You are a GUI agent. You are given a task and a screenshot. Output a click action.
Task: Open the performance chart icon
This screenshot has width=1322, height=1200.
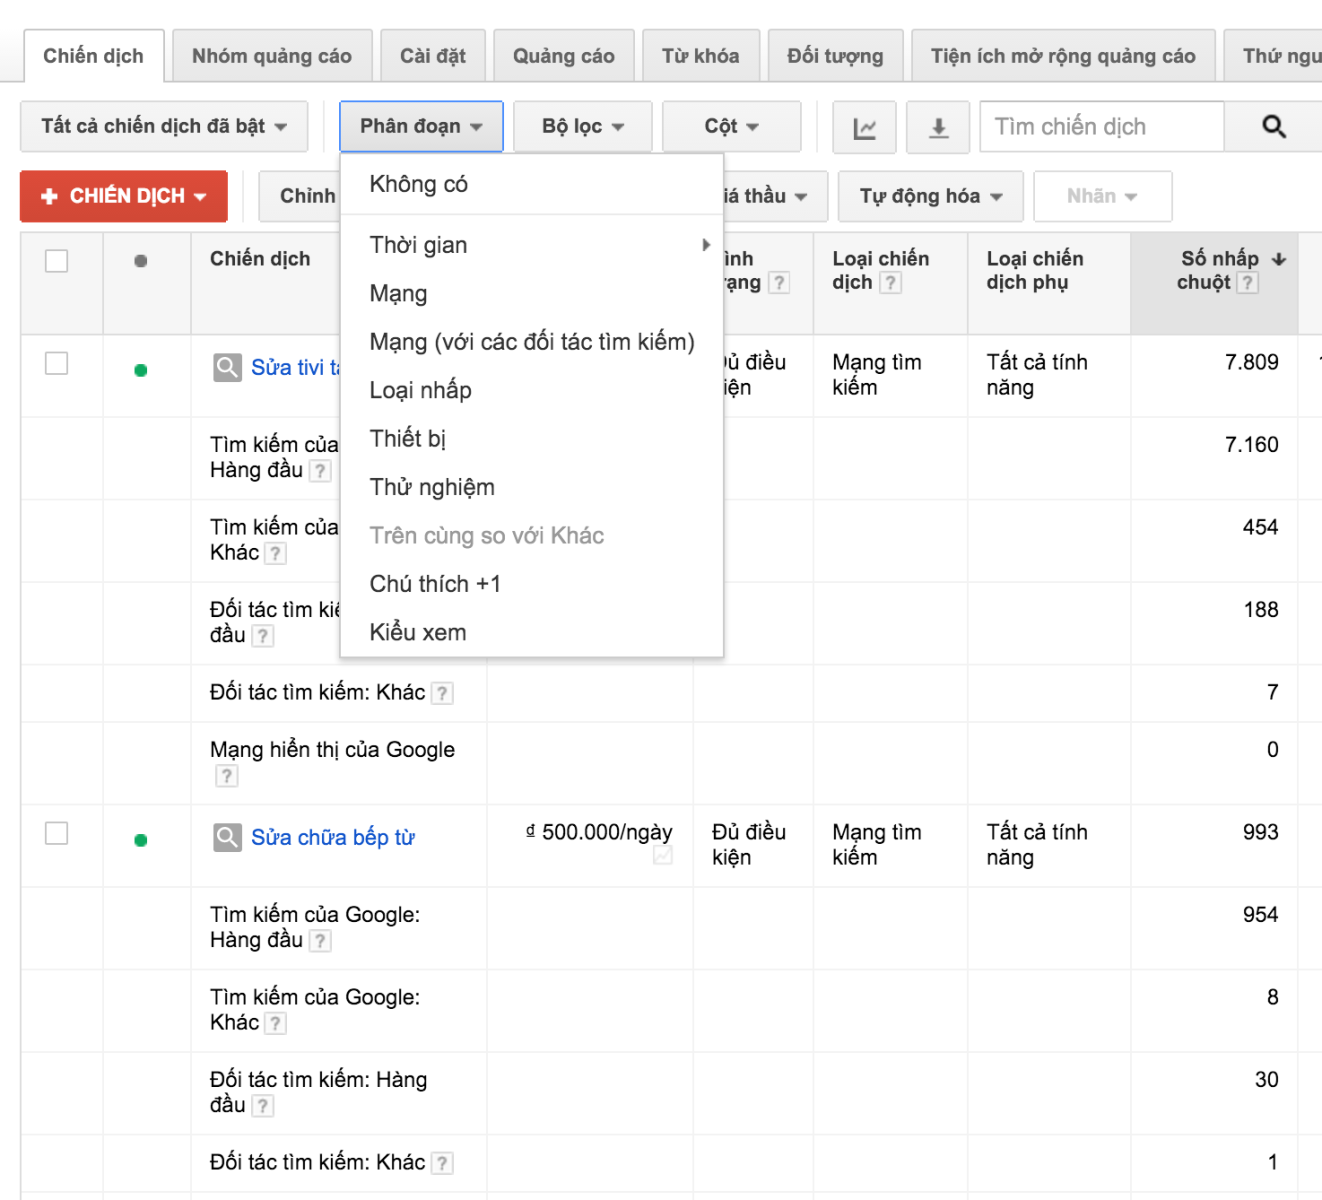click(863, 127)
